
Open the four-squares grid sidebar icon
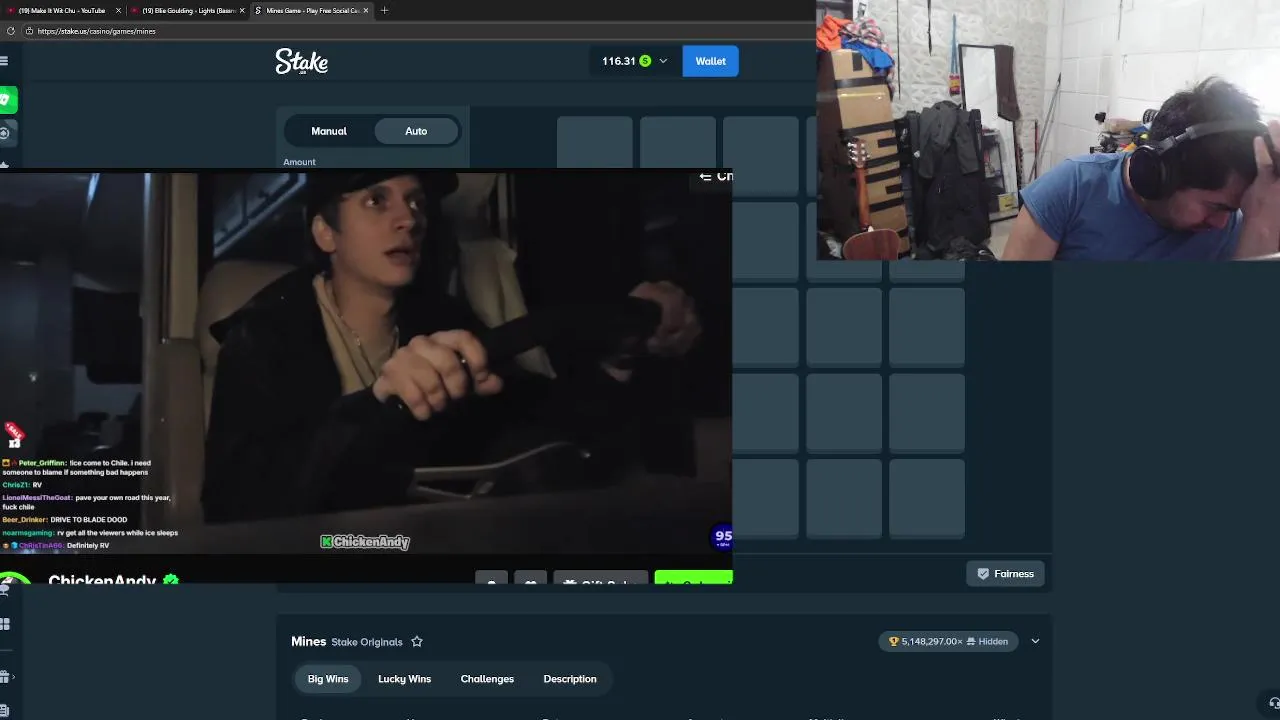coord(5,624)
